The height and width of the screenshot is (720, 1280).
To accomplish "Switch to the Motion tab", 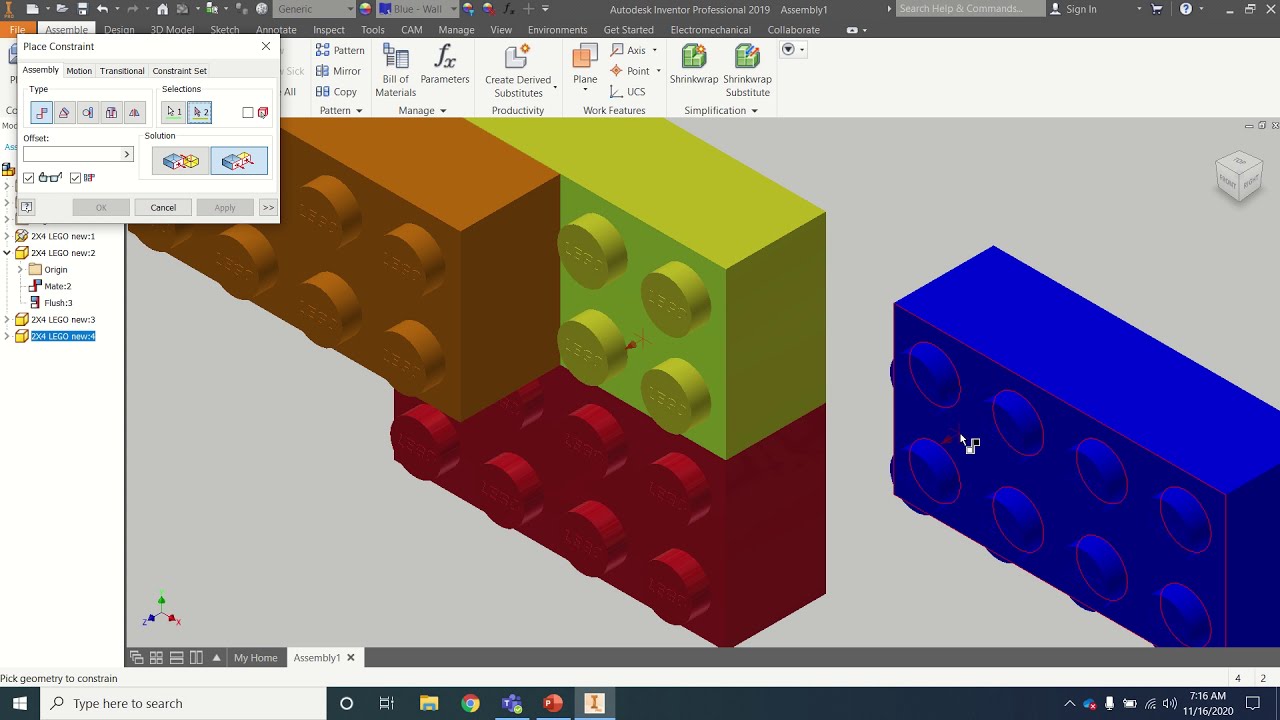I will pos(79,71).
